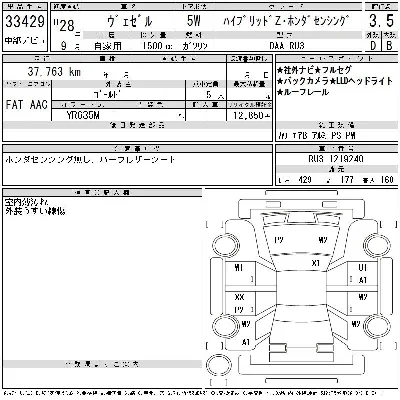Click the model code DAA RU3
Viewport: 400px width, 400px height.
pyautogui.click(x=287, y=46)
